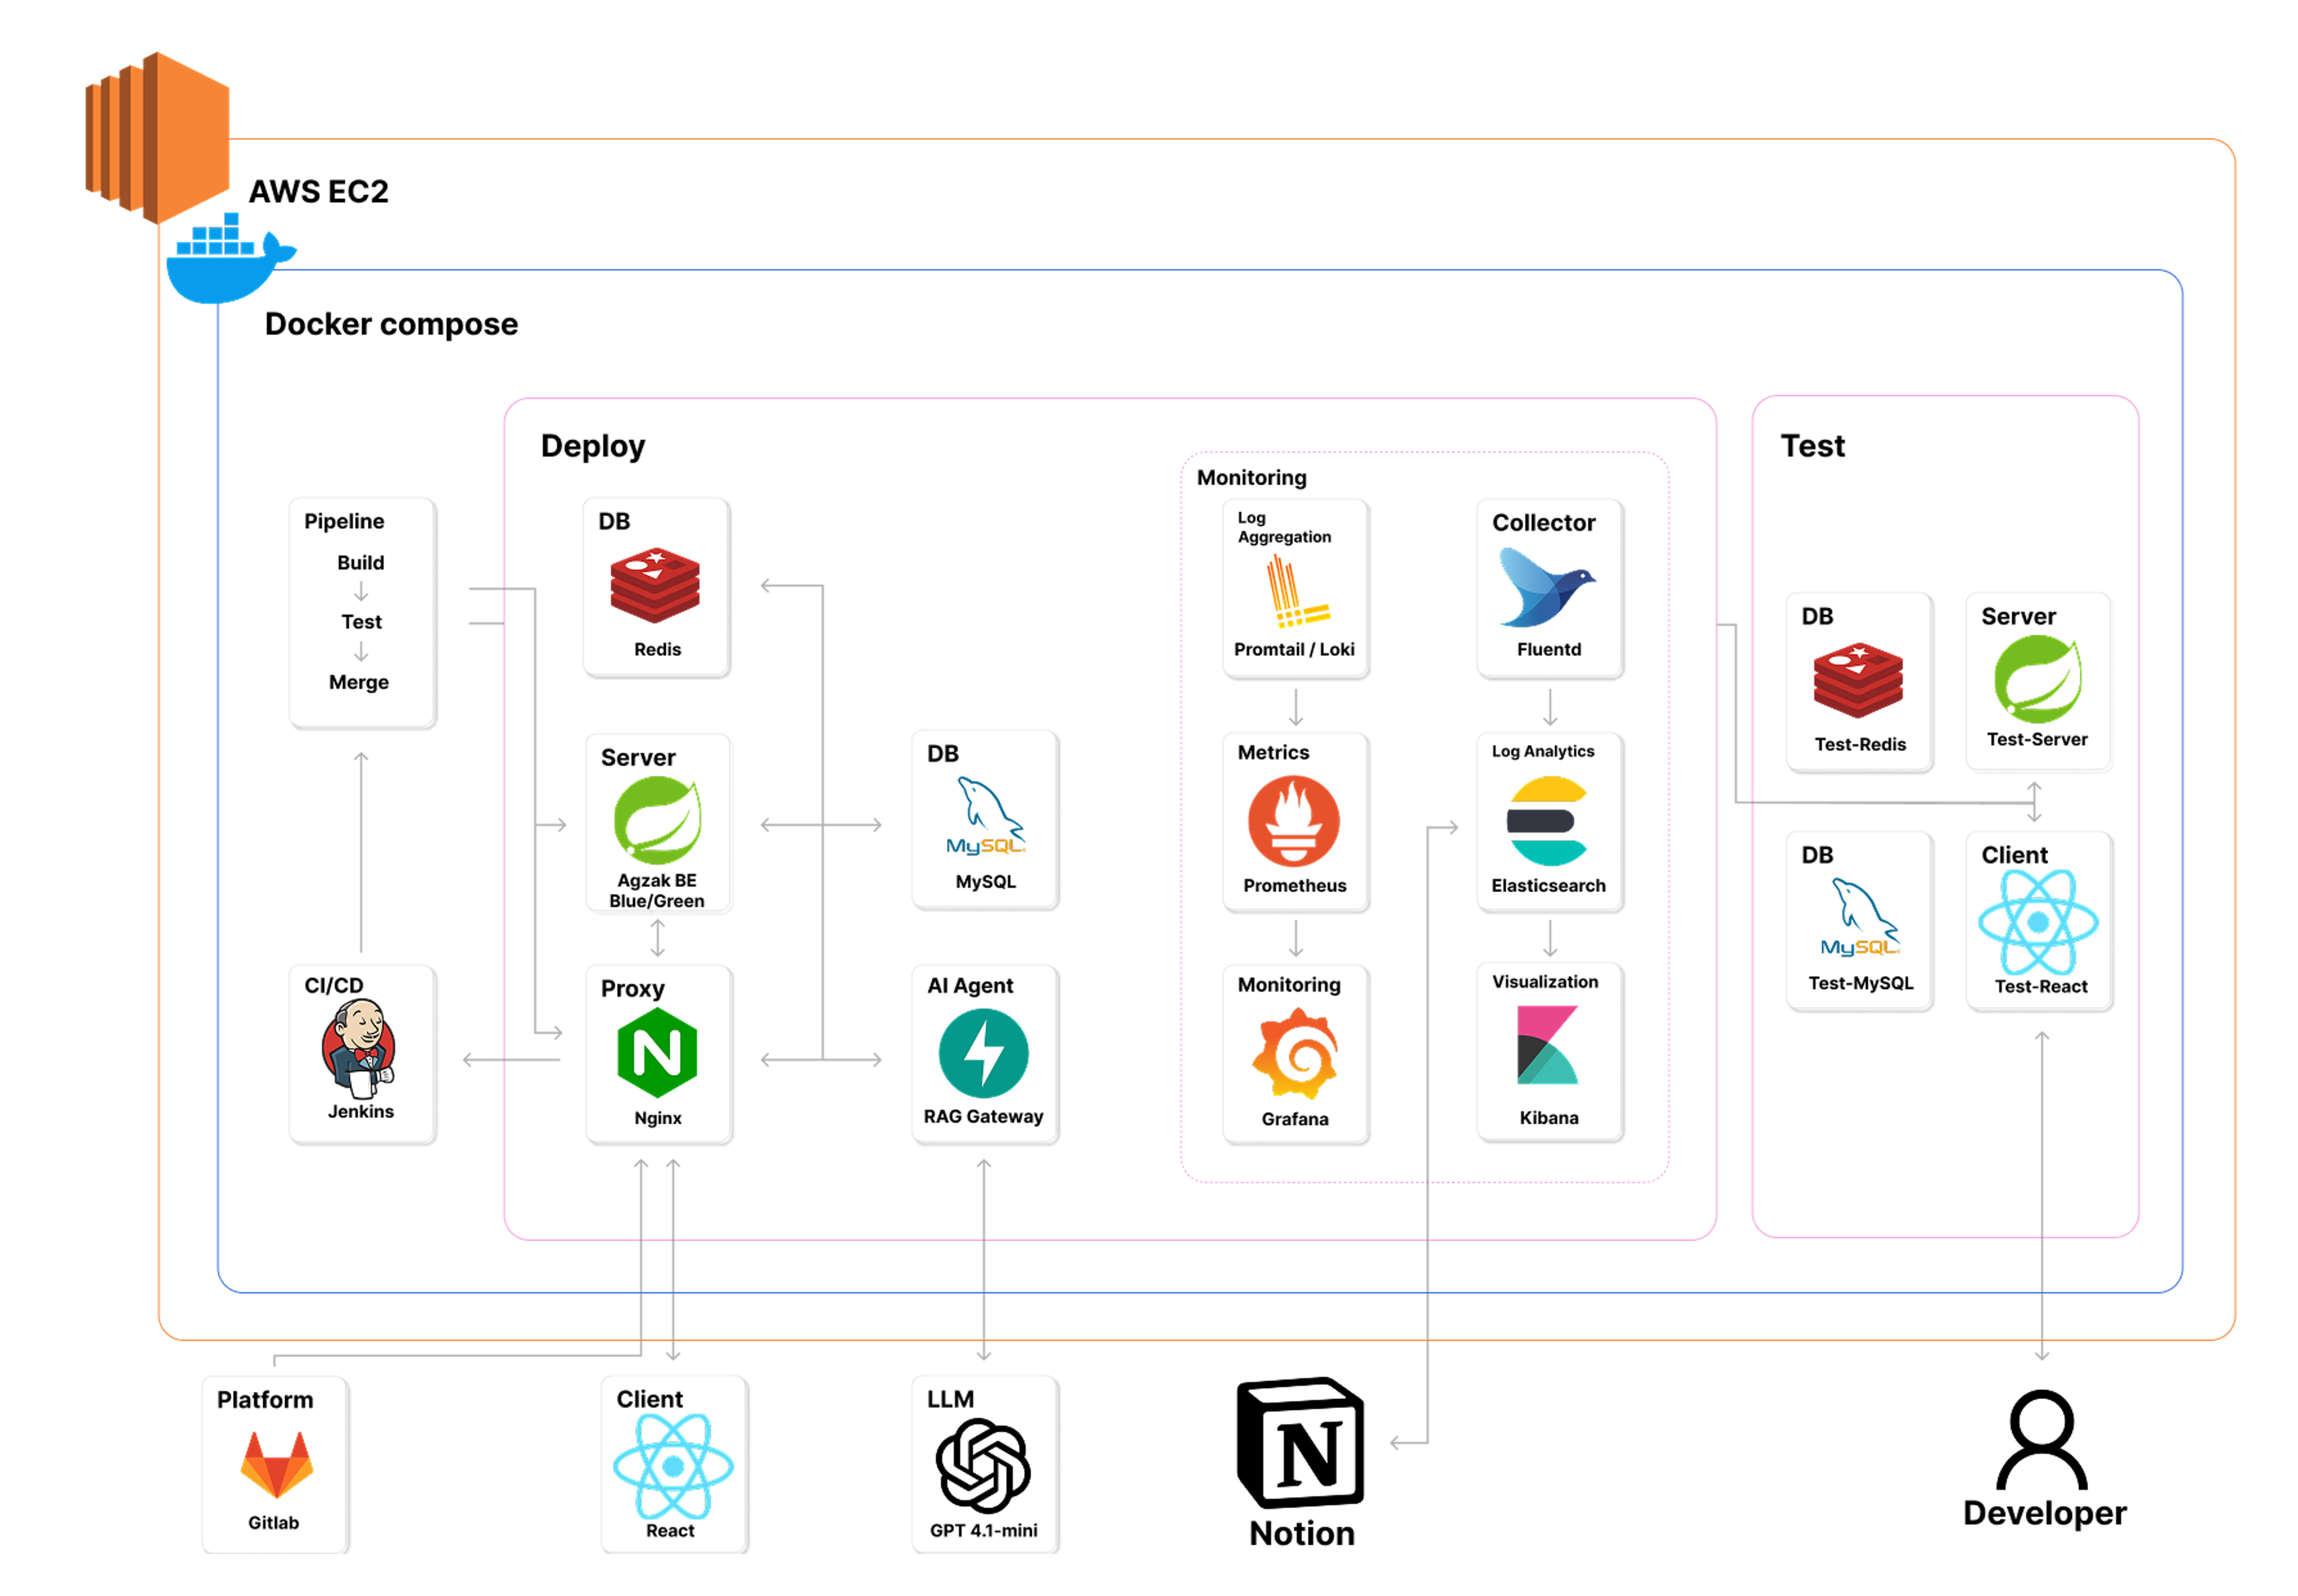The height and width of the screenshot is (1596, 2298).
Task: Click the 'Metrics' card title
Action: point(1272,752)
